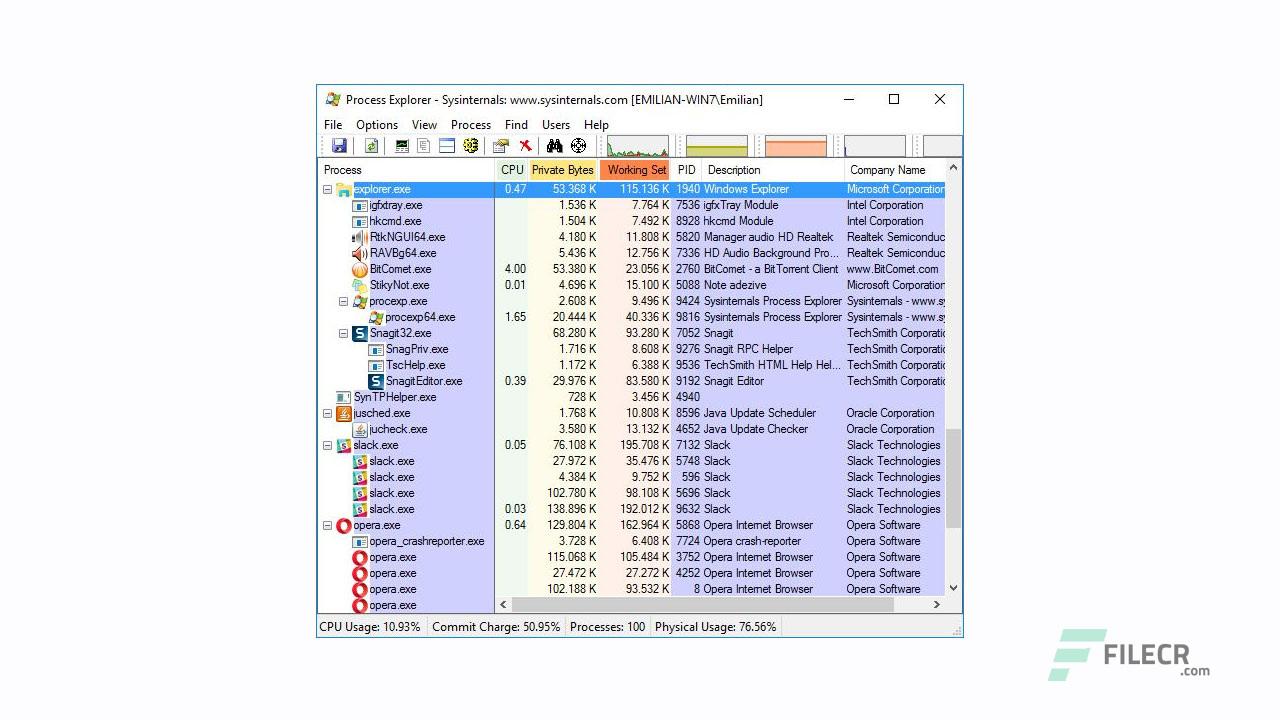This screenshot has height=720, width=1280.
Task: Click the Refresh Now toolbar icon
Action: click(x=371, y=146)
